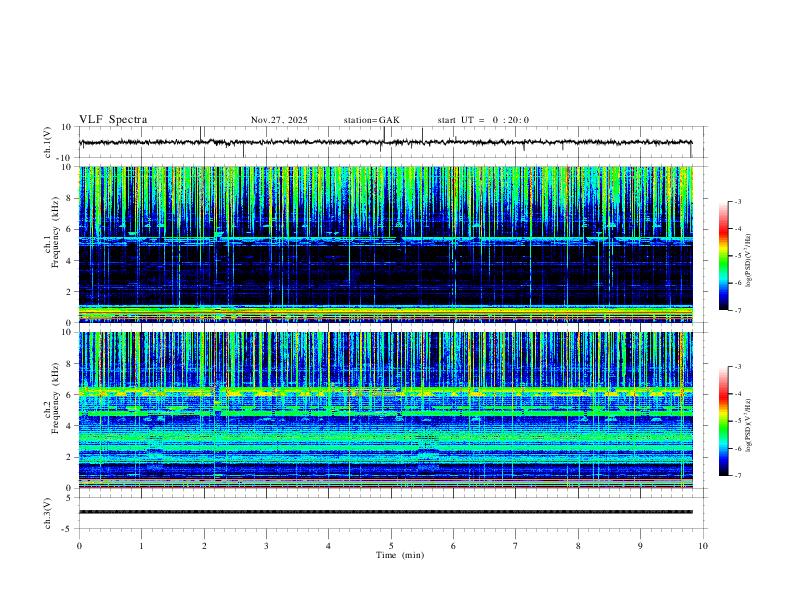
Task: Click the ch.1 voltage waveform trace
Action: (385, 142)
